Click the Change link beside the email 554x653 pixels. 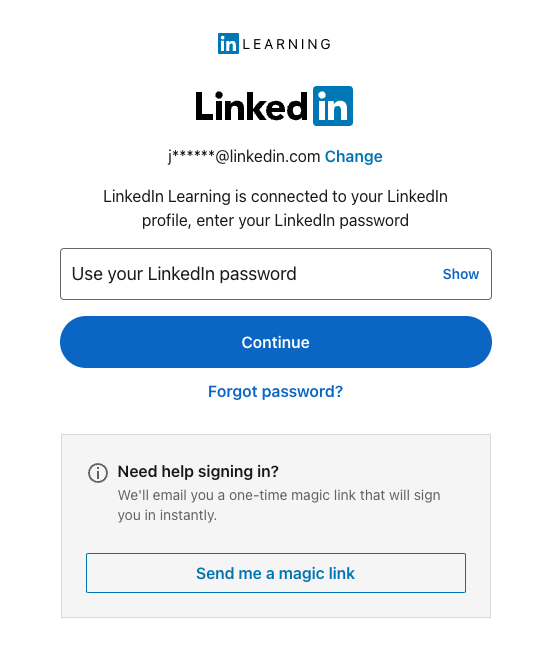pos(354,157)
